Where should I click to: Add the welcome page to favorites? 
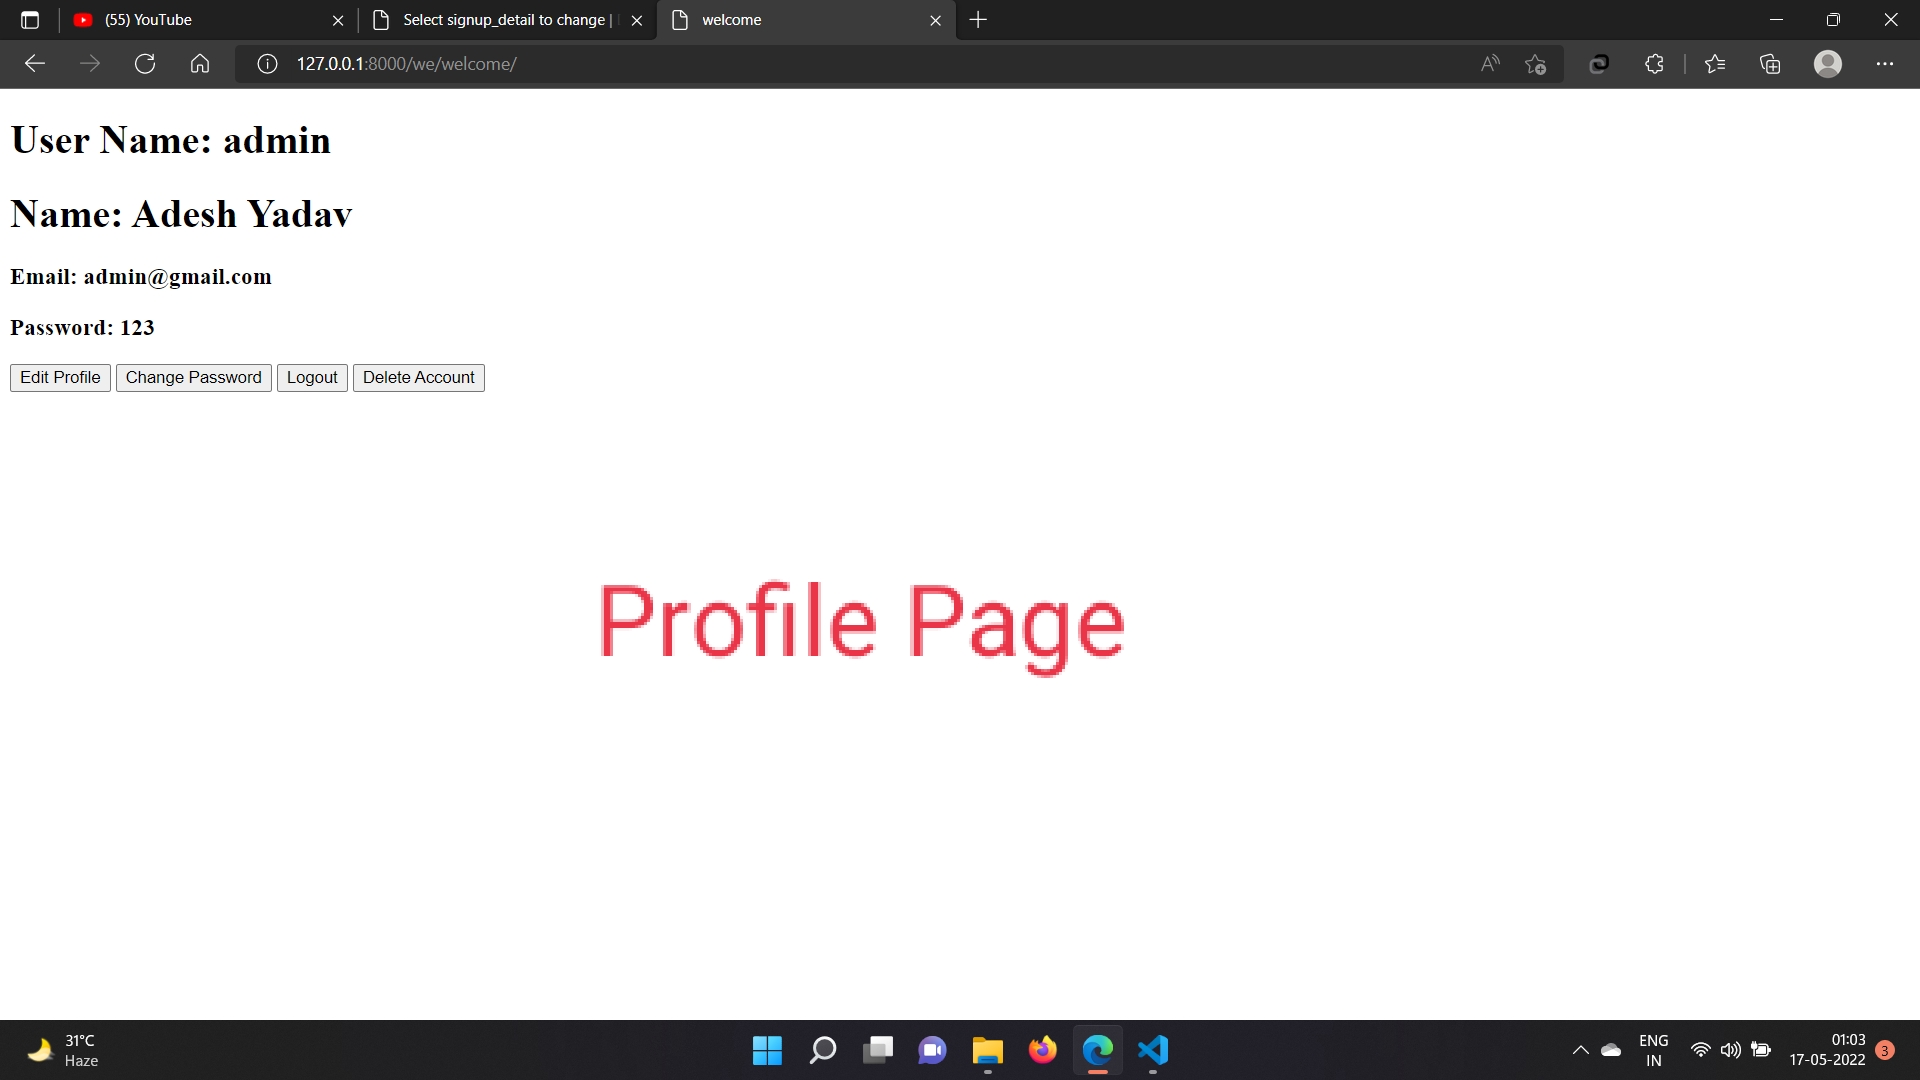(1536, 63)
